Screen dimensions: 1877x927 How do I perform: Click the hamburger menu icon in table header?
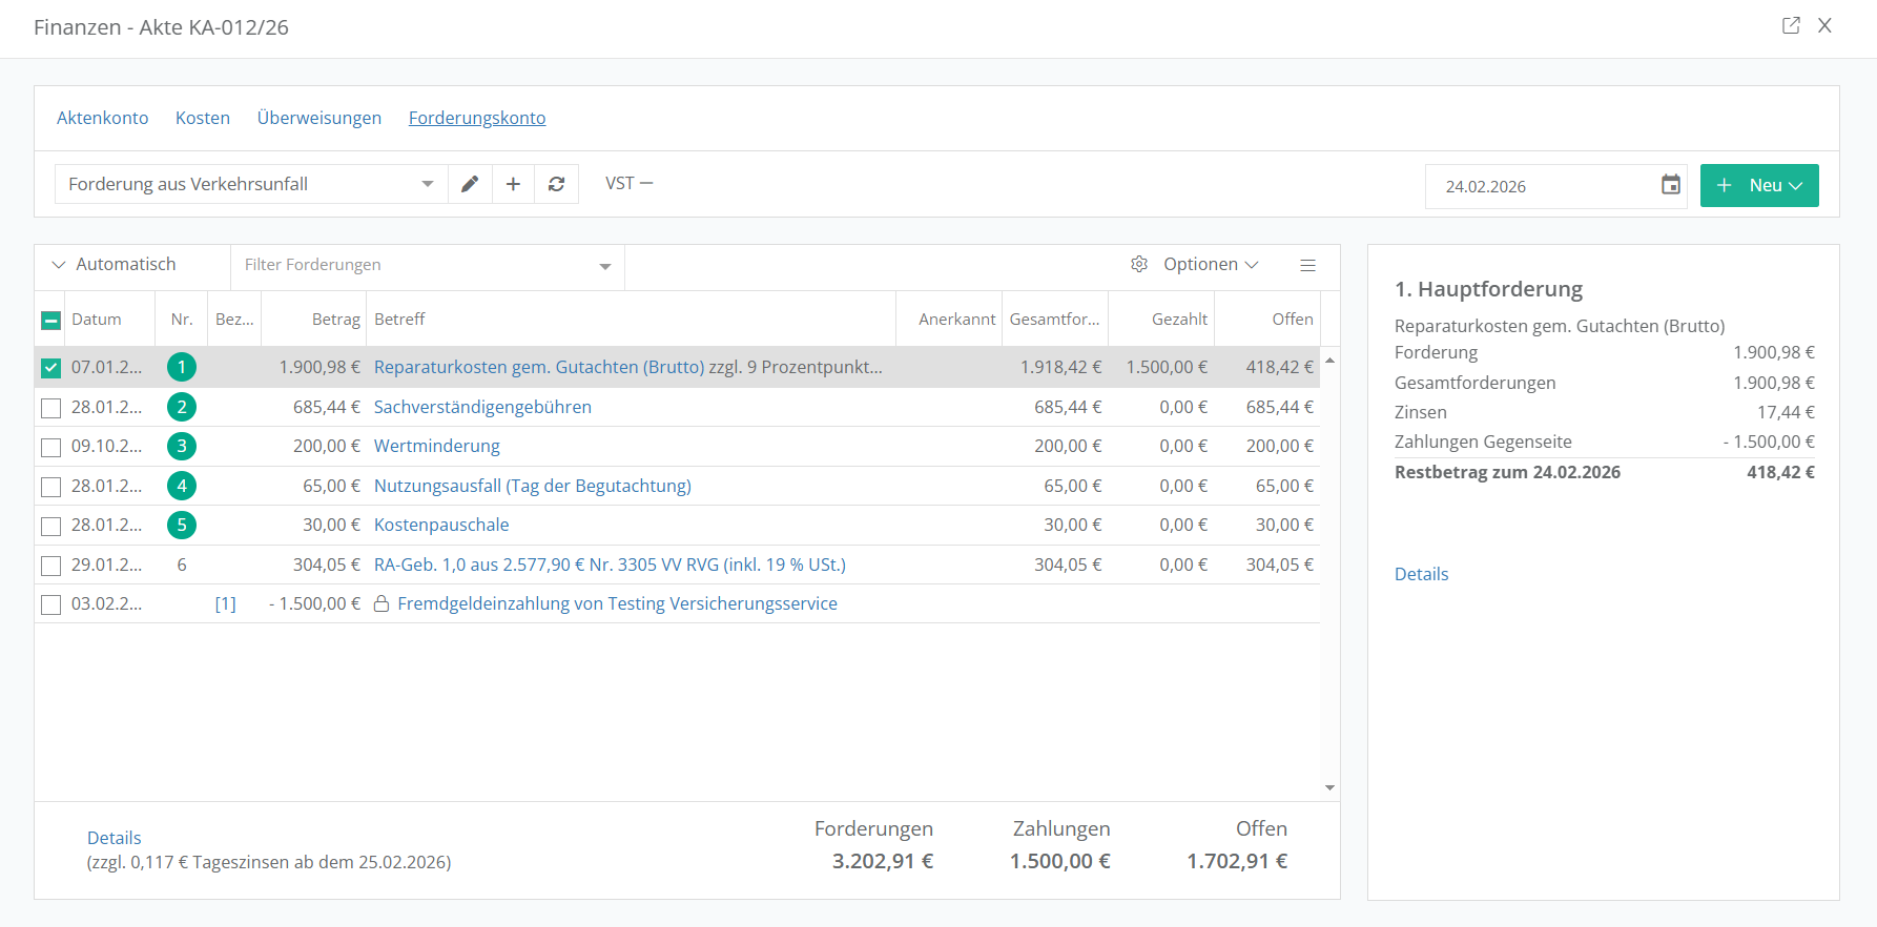click(x=1307, y=265)
